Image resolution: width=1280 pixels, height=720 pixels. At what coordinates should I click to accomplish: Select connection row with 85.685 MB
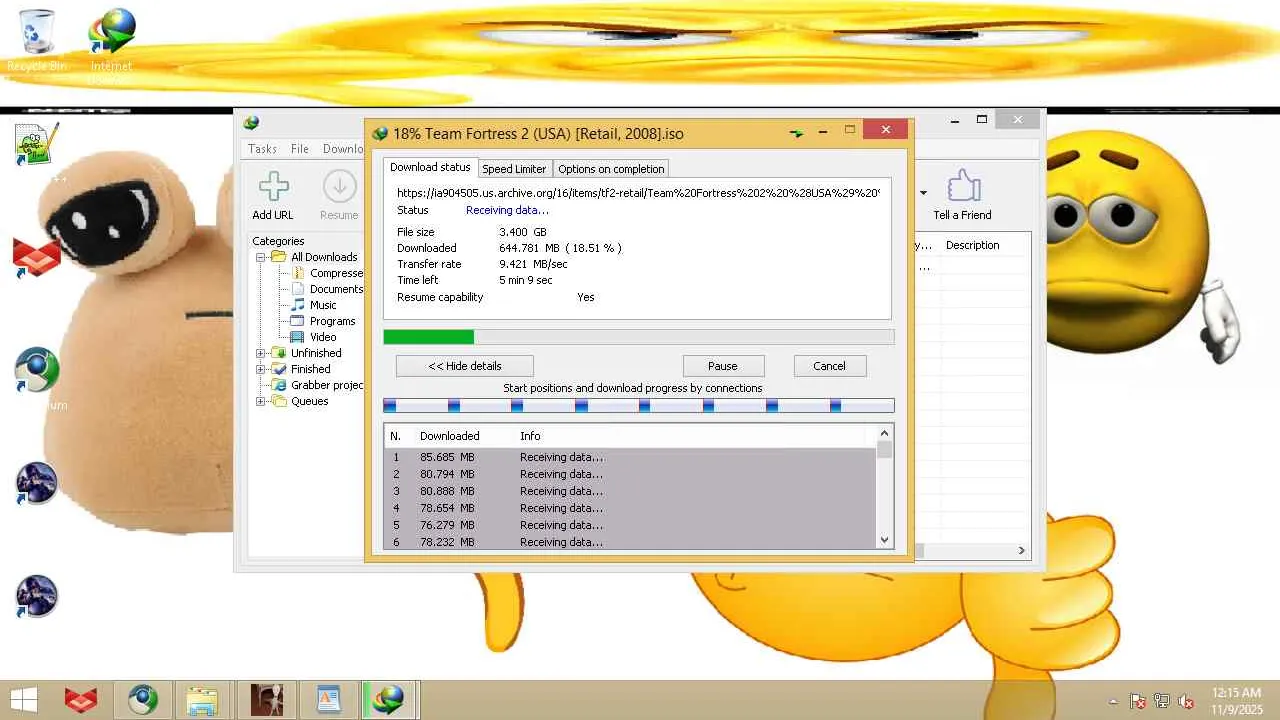(x=630, y=457)
